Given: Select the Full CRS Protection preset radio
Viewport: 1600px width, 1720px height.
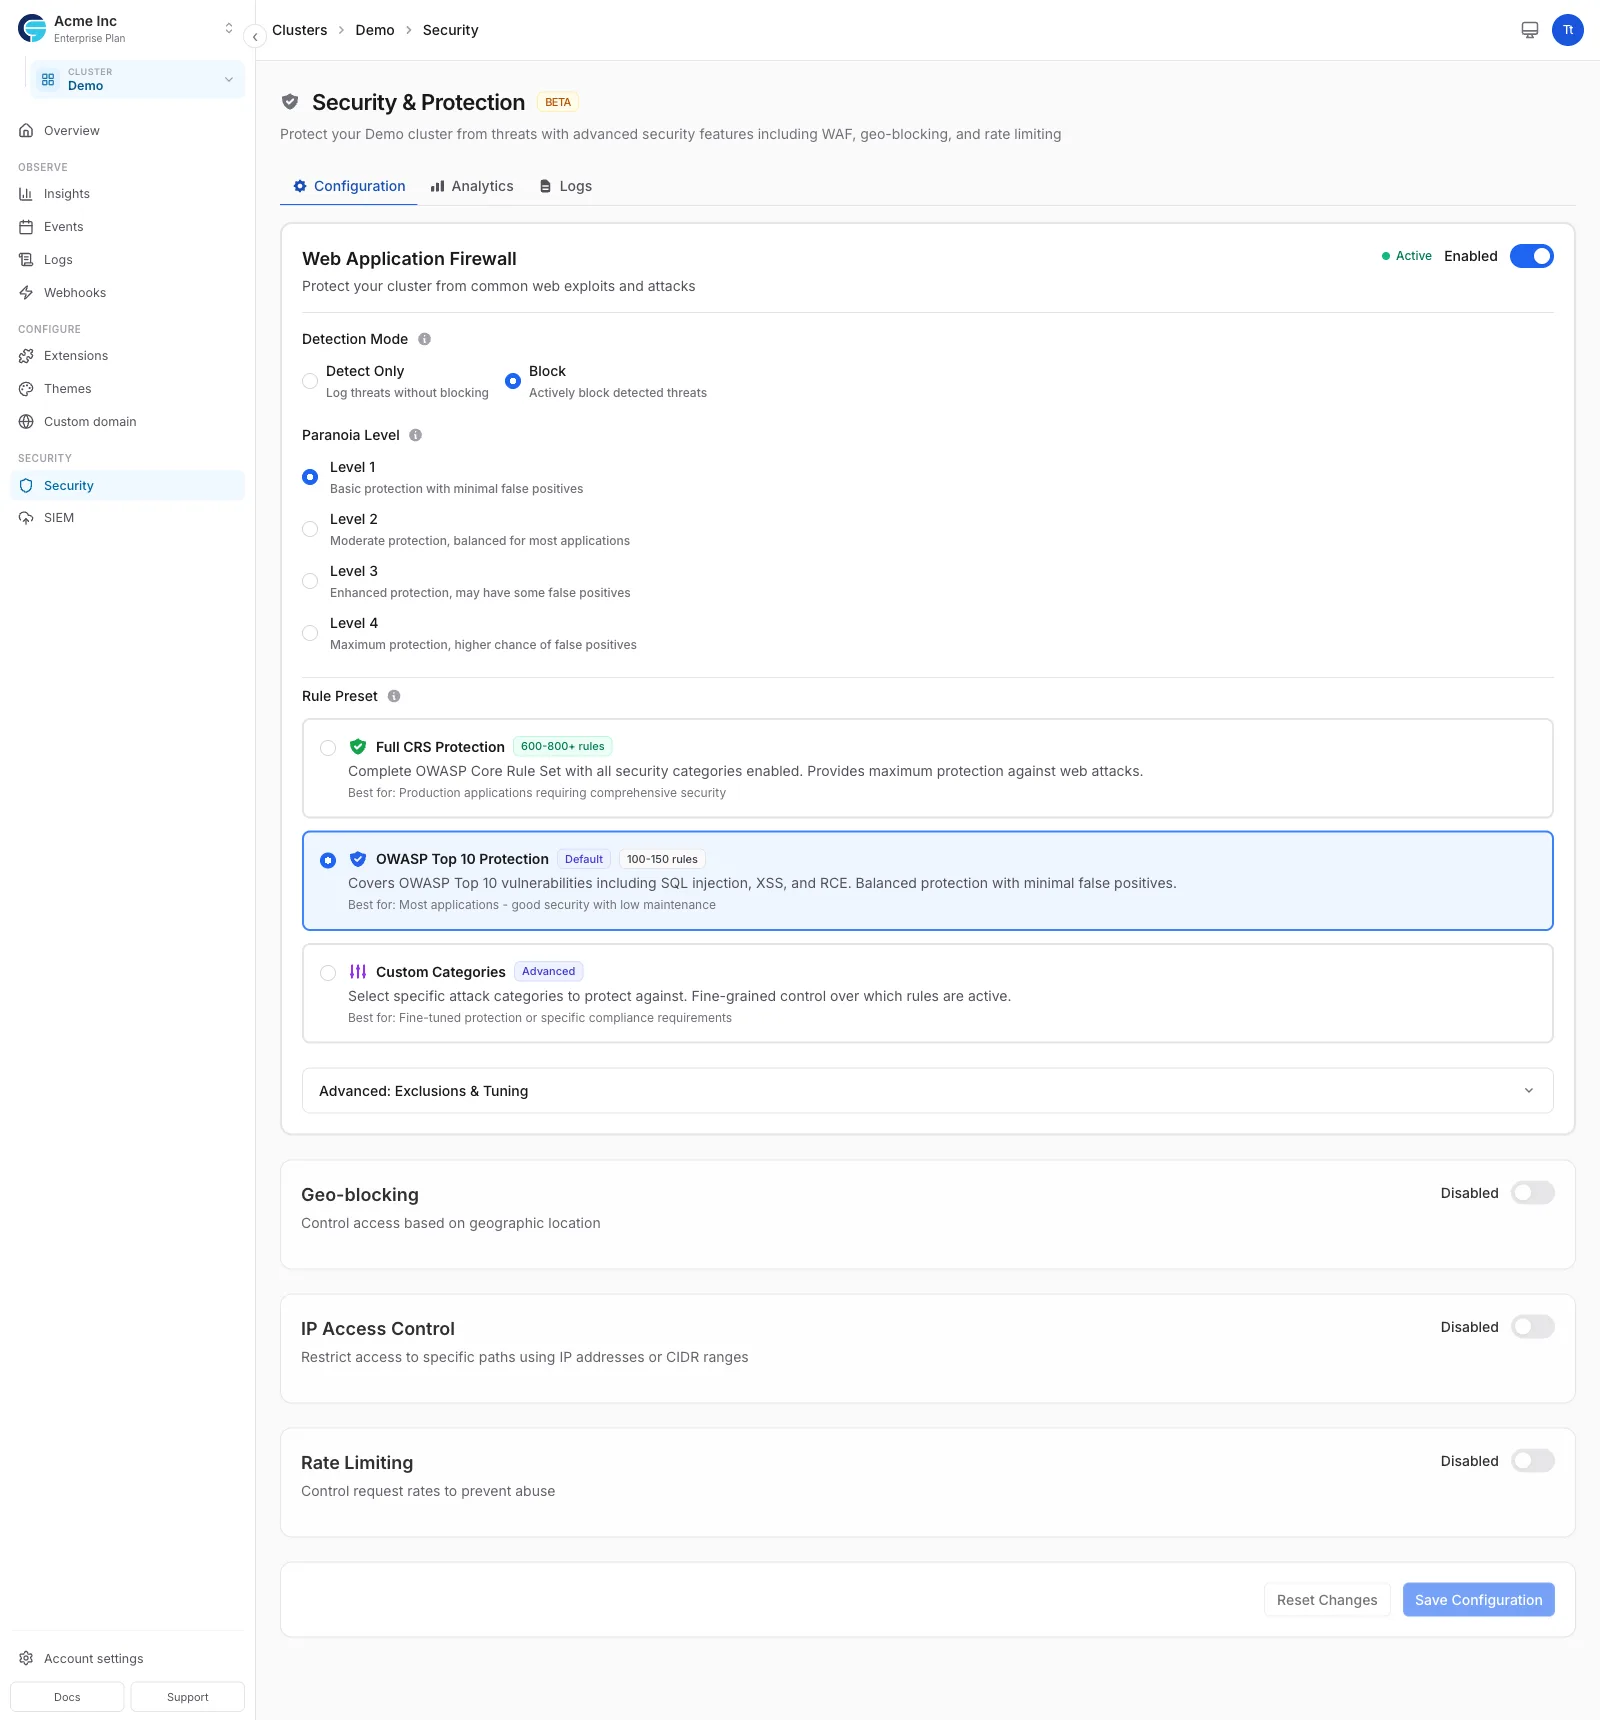Looking at the screenshot, I should click(328, 748).
